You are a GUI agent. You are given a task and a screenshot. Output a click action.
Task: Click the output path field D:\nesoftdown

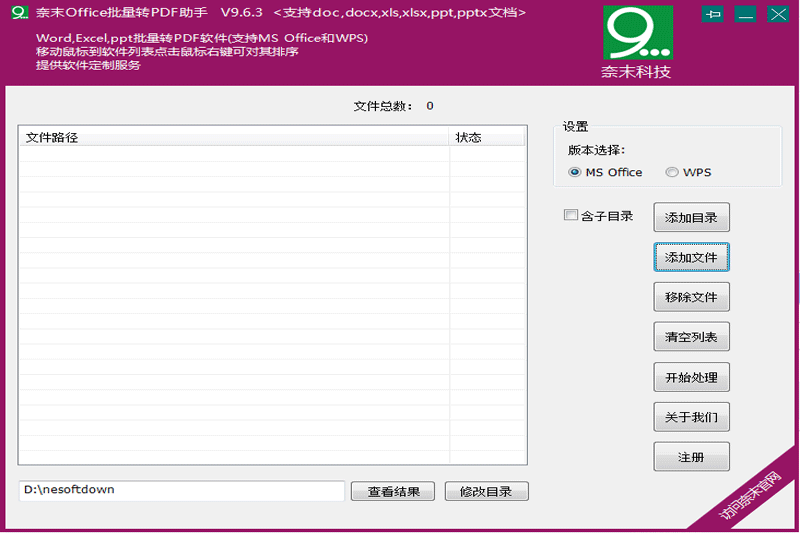tap(181, 491)
